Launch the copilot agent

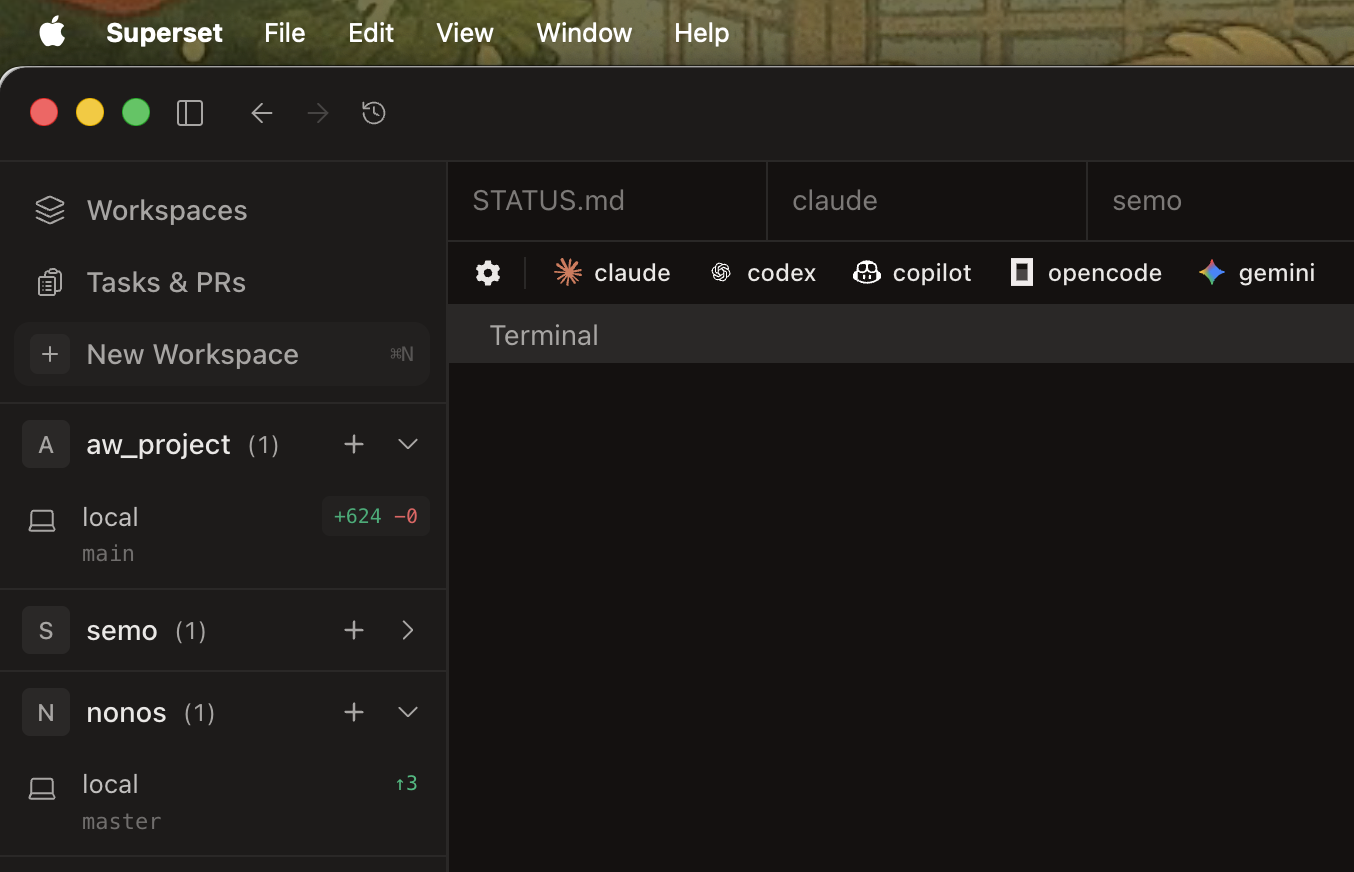click(x=912, y=273)
